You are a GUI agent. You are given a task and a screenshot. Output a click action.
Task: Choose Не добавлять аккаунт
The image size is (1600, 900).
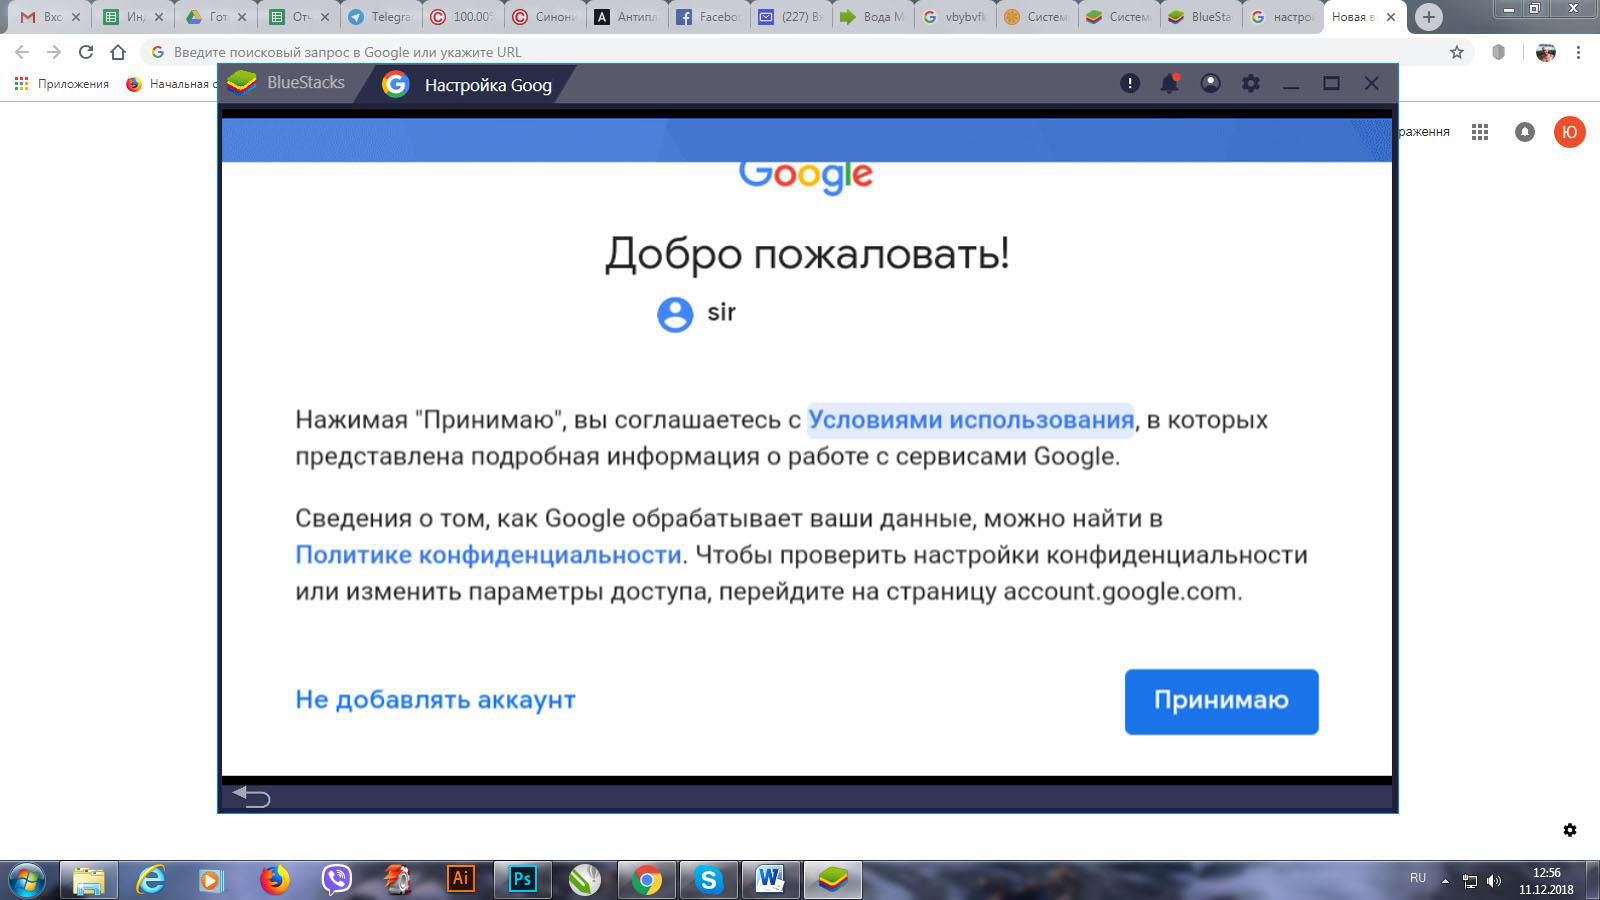[435, 700]
